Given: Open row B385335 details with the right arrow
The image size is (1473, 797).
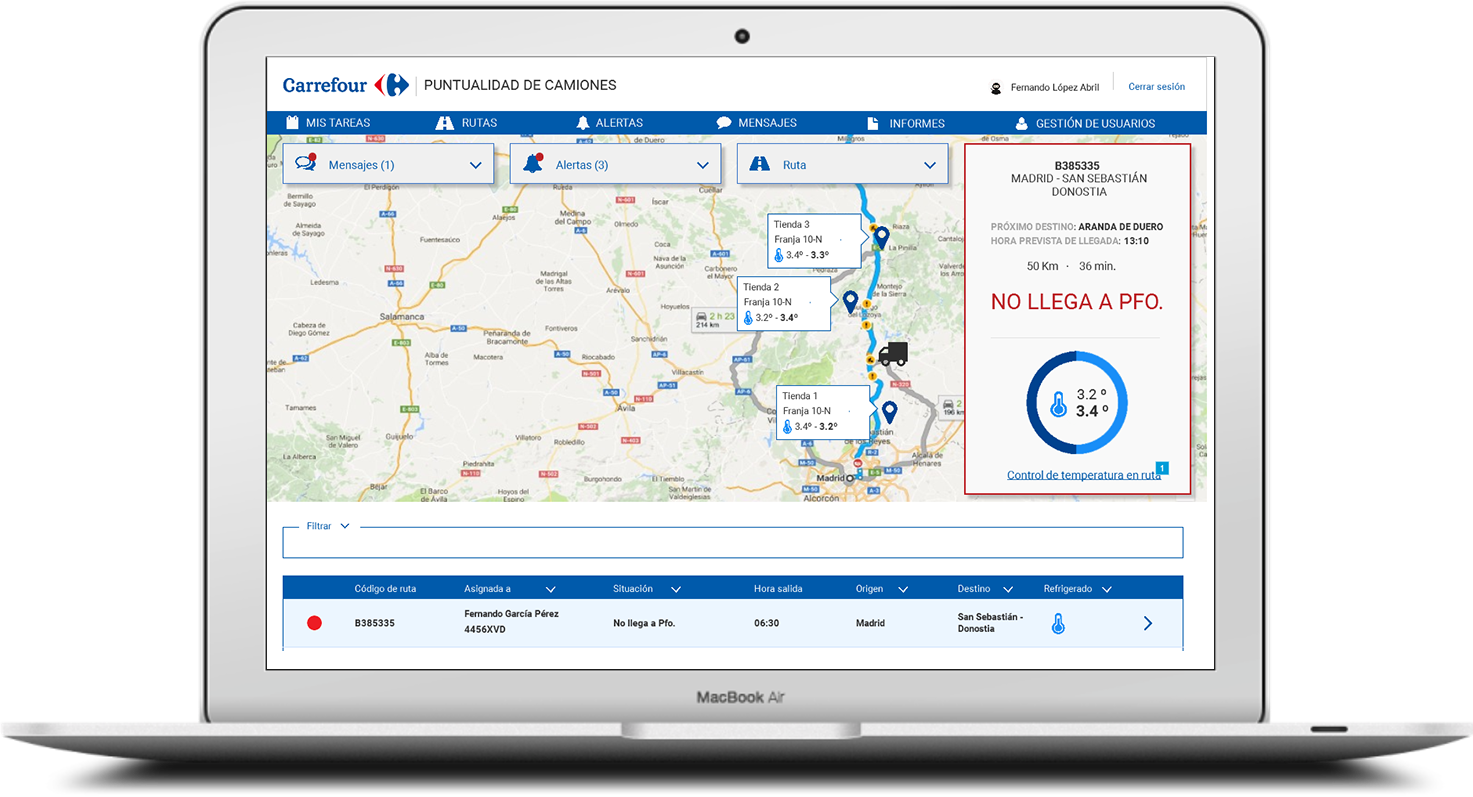Looking at the screenshot, I should pyautogui.click(x=1147, y=623).
